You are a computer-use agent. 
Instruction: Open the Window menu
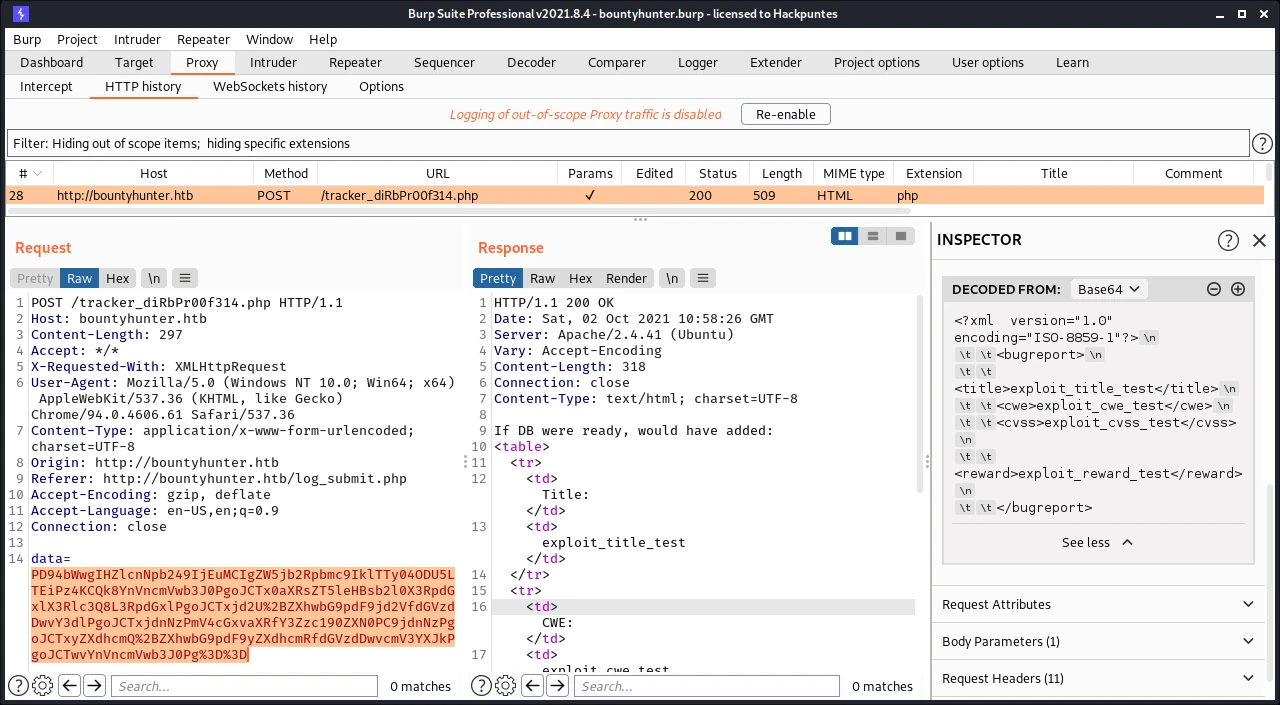tap(269, 39)
